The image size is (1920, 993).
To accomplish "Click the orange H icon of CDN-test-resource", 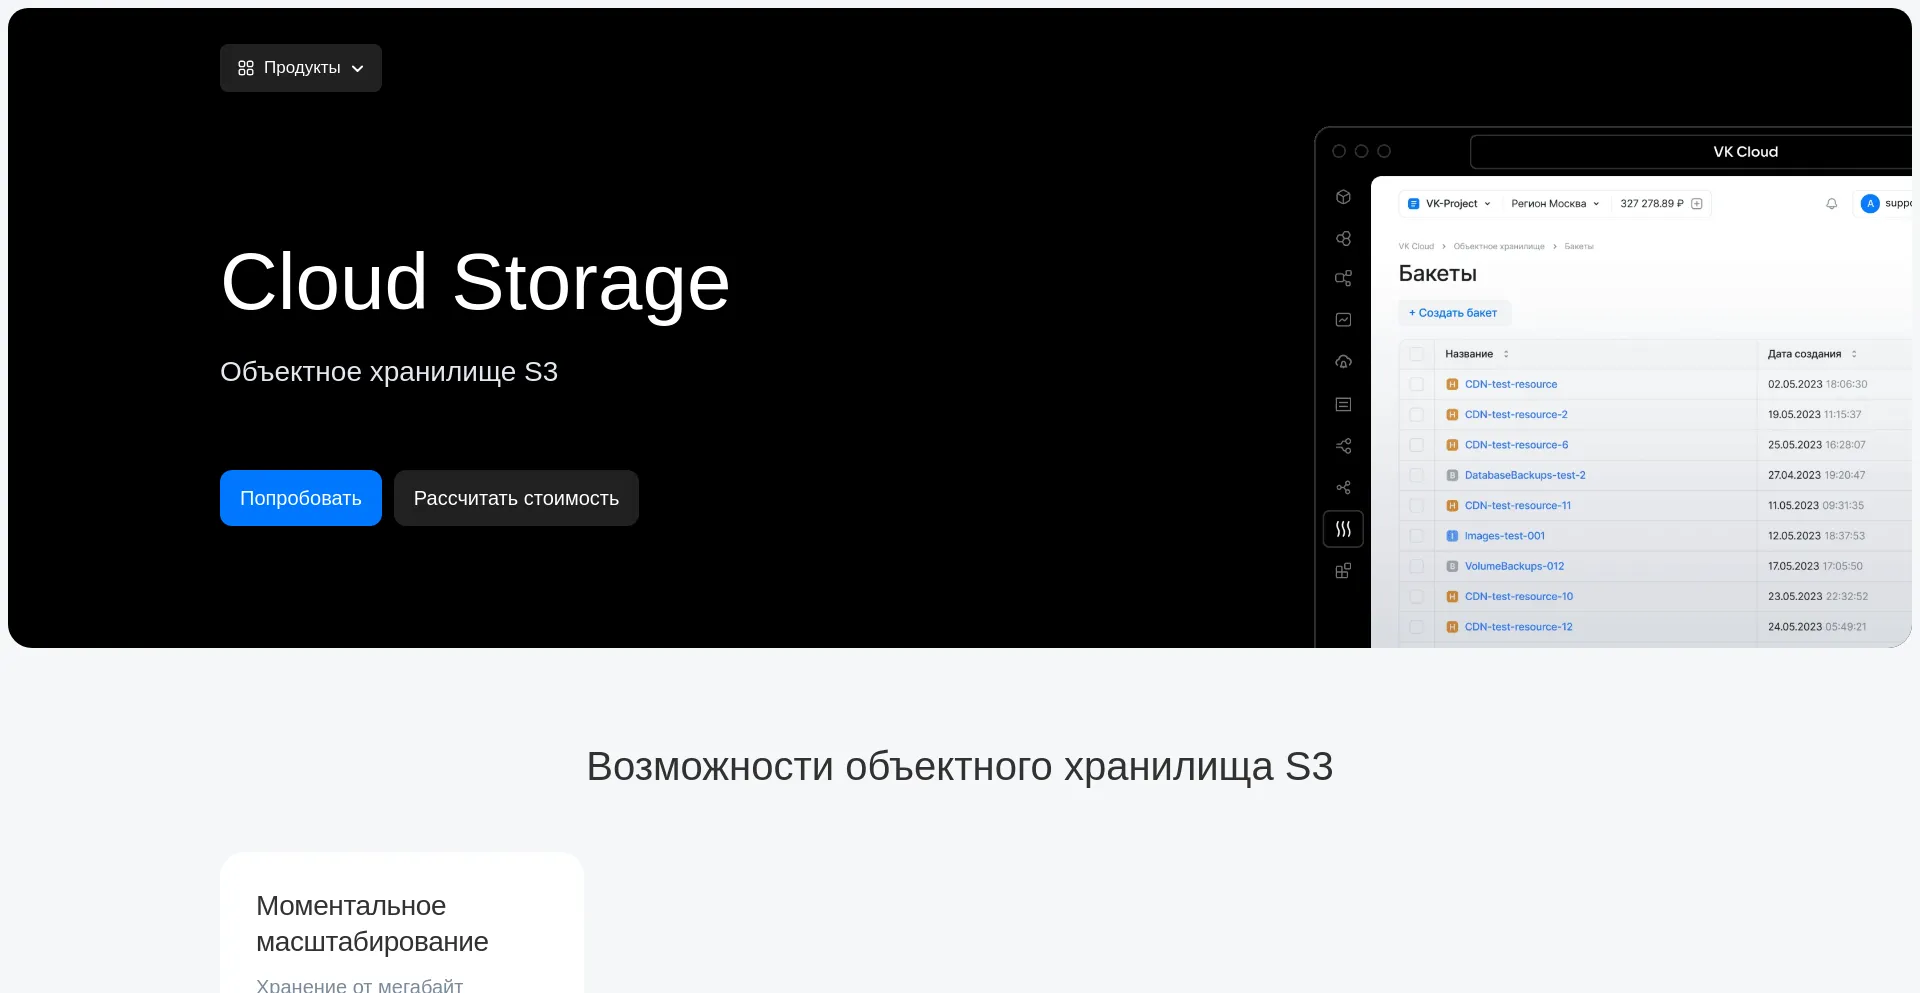I will point(1452,384).
